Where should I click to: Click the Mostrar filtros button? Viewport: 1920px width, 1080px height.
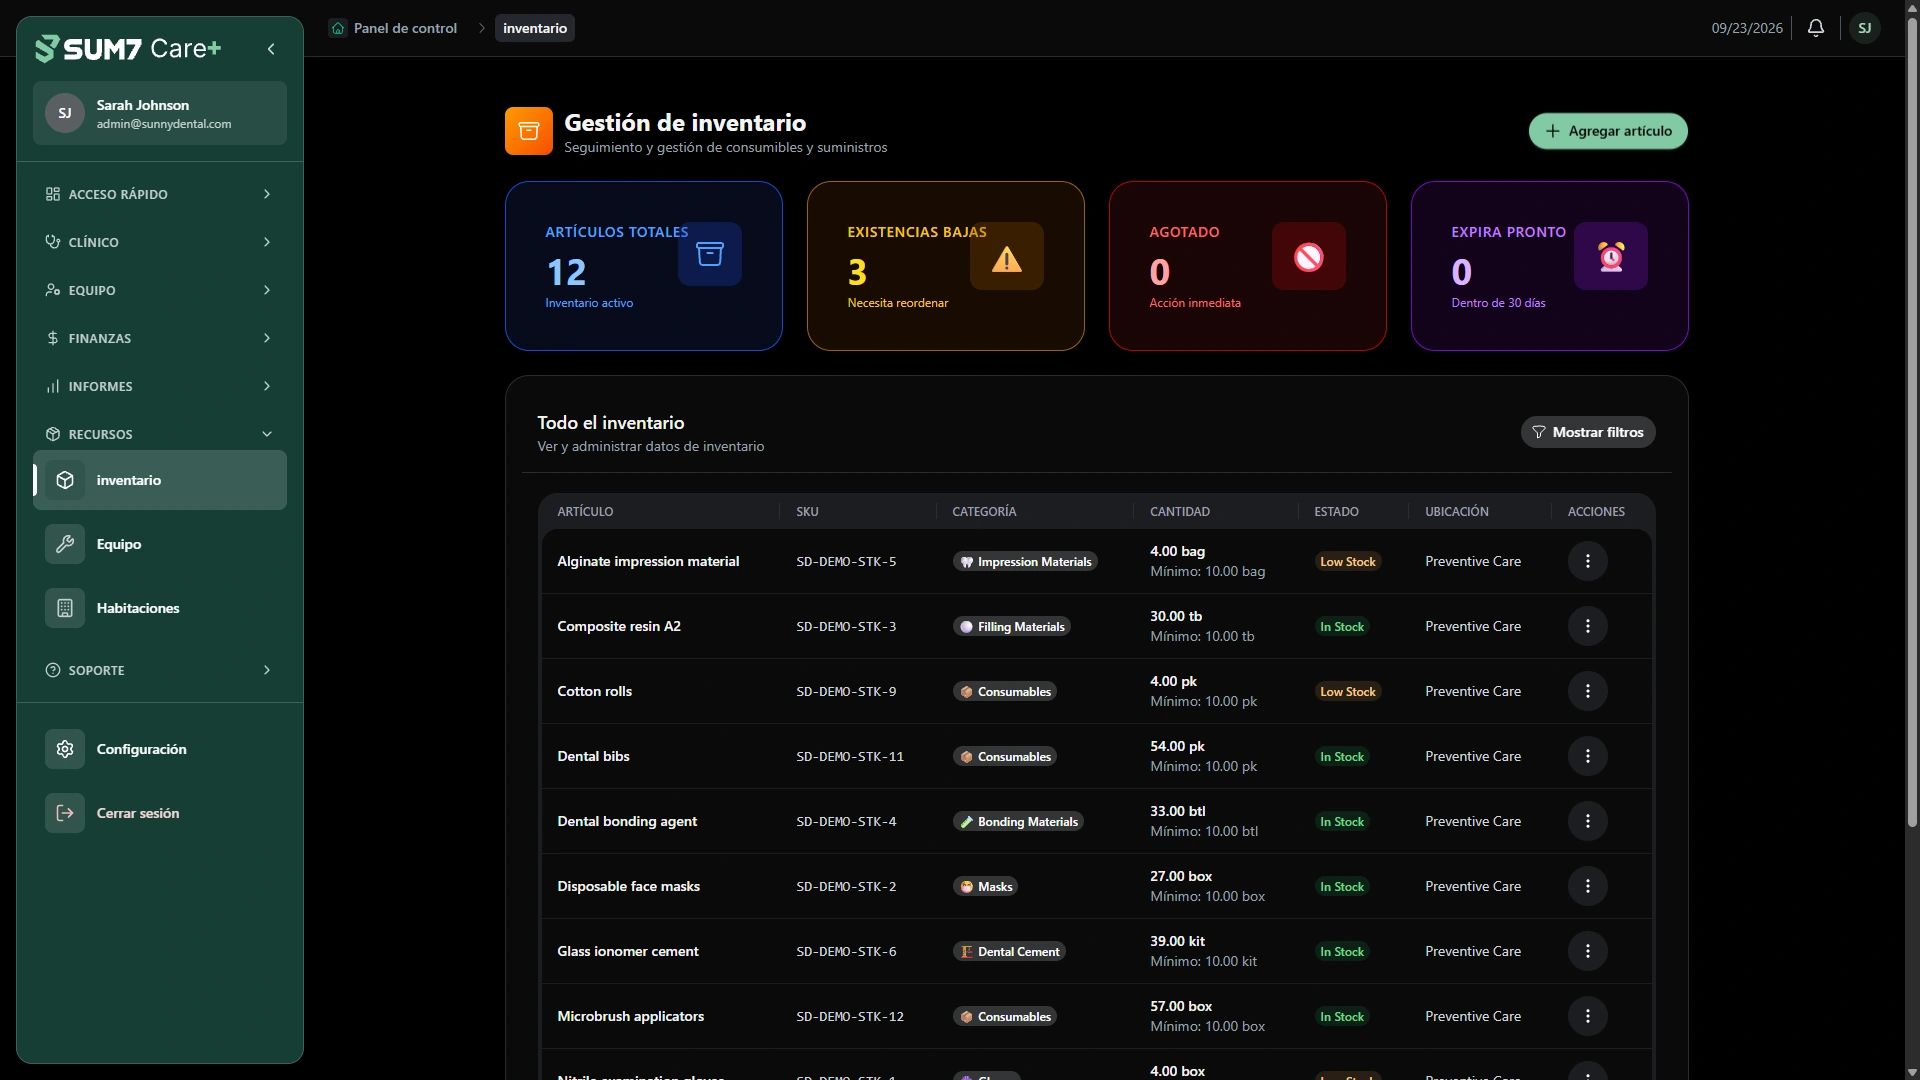pos(1588,432)
